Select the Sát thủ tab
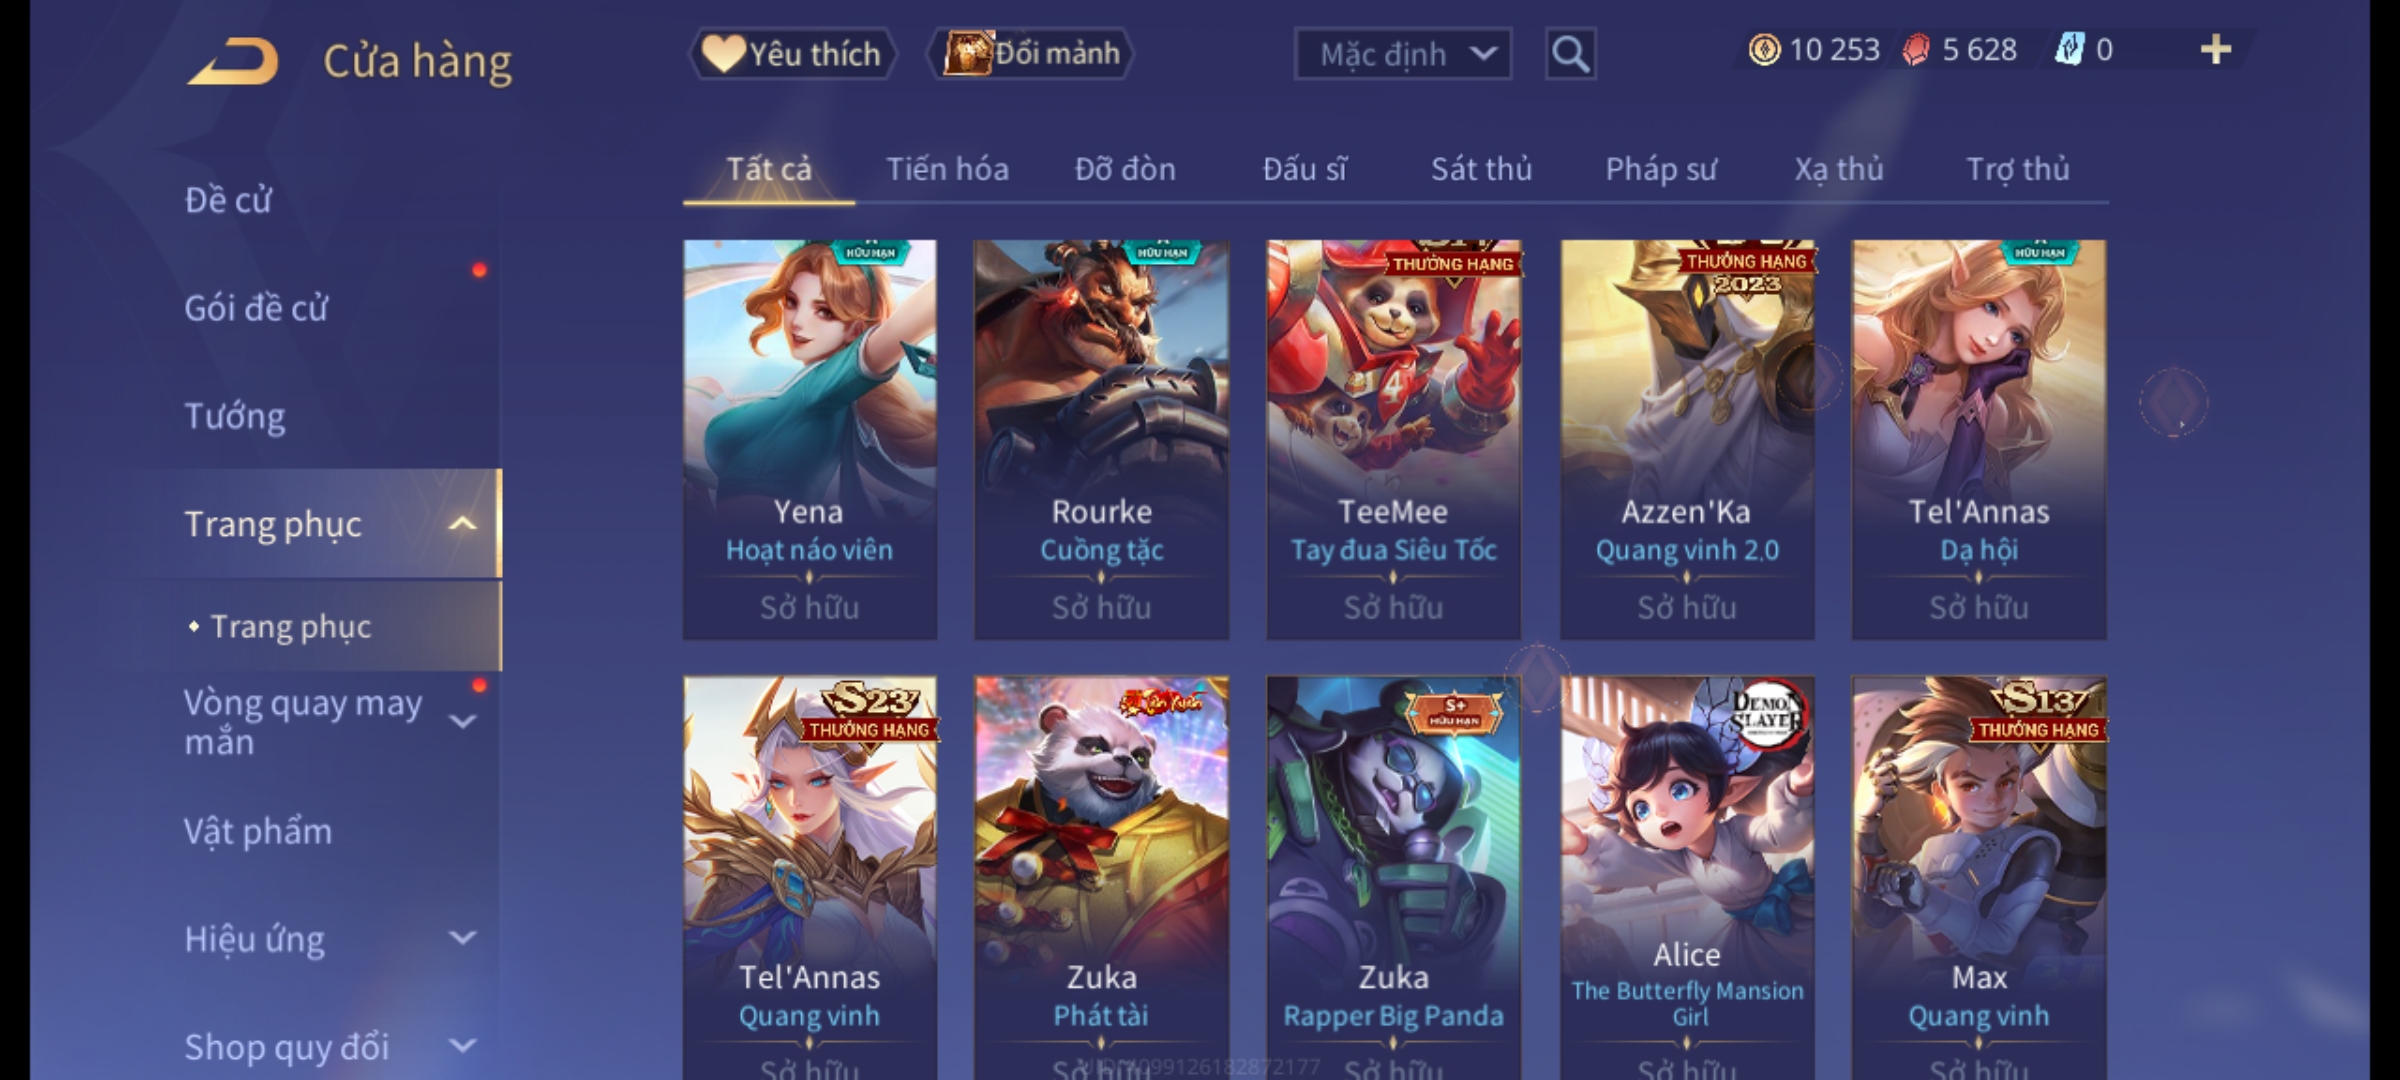This screenshot has height=1080, width=2400. coord(1481,169)
